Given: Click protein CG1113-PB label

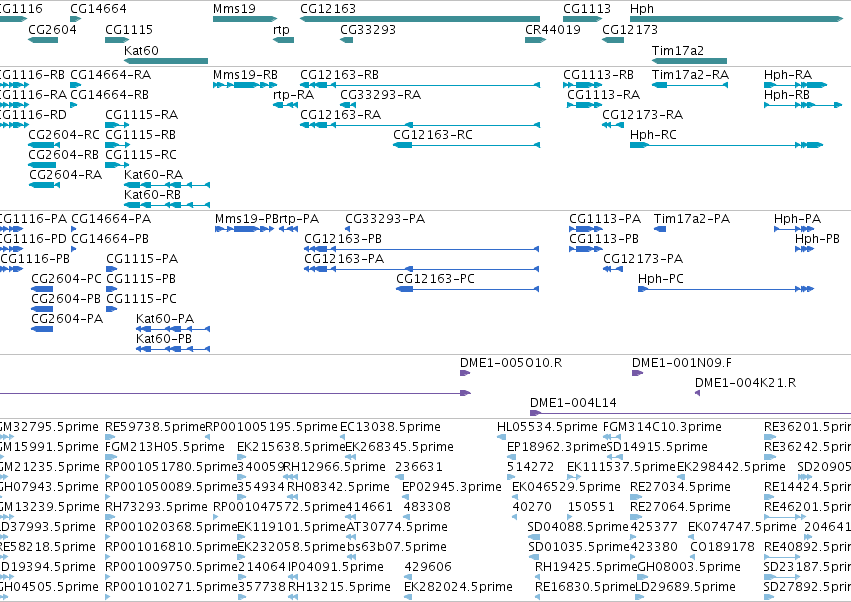Looking at the screenshot, I should coord(604,238).
